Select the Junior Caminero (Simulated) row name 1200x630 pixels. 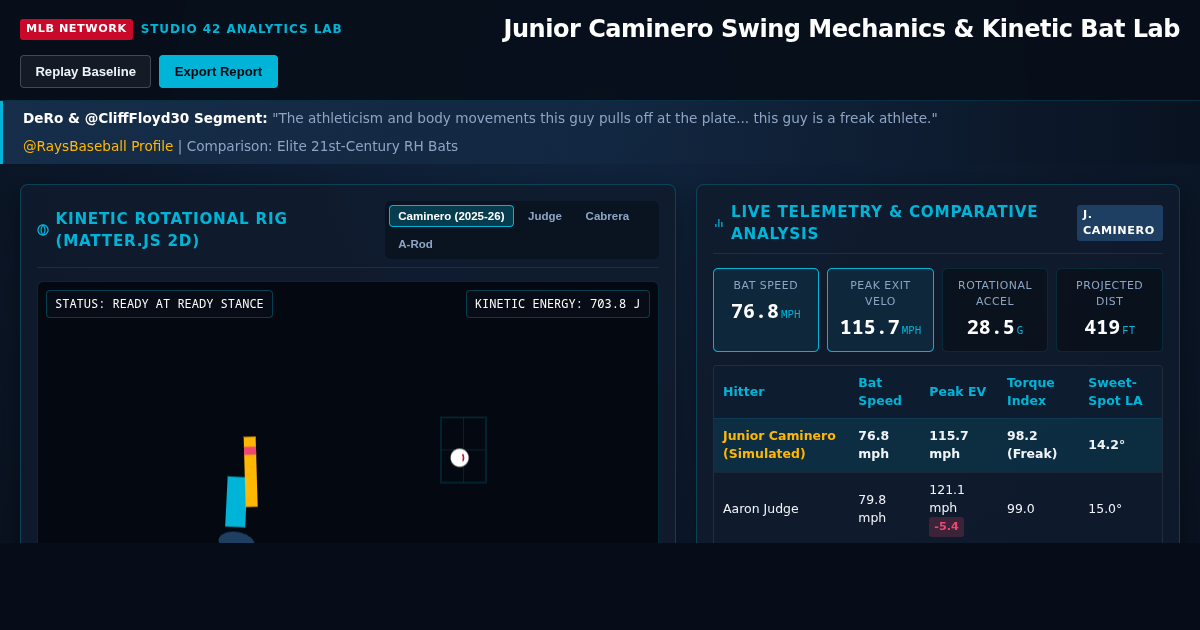click(779, 445)
